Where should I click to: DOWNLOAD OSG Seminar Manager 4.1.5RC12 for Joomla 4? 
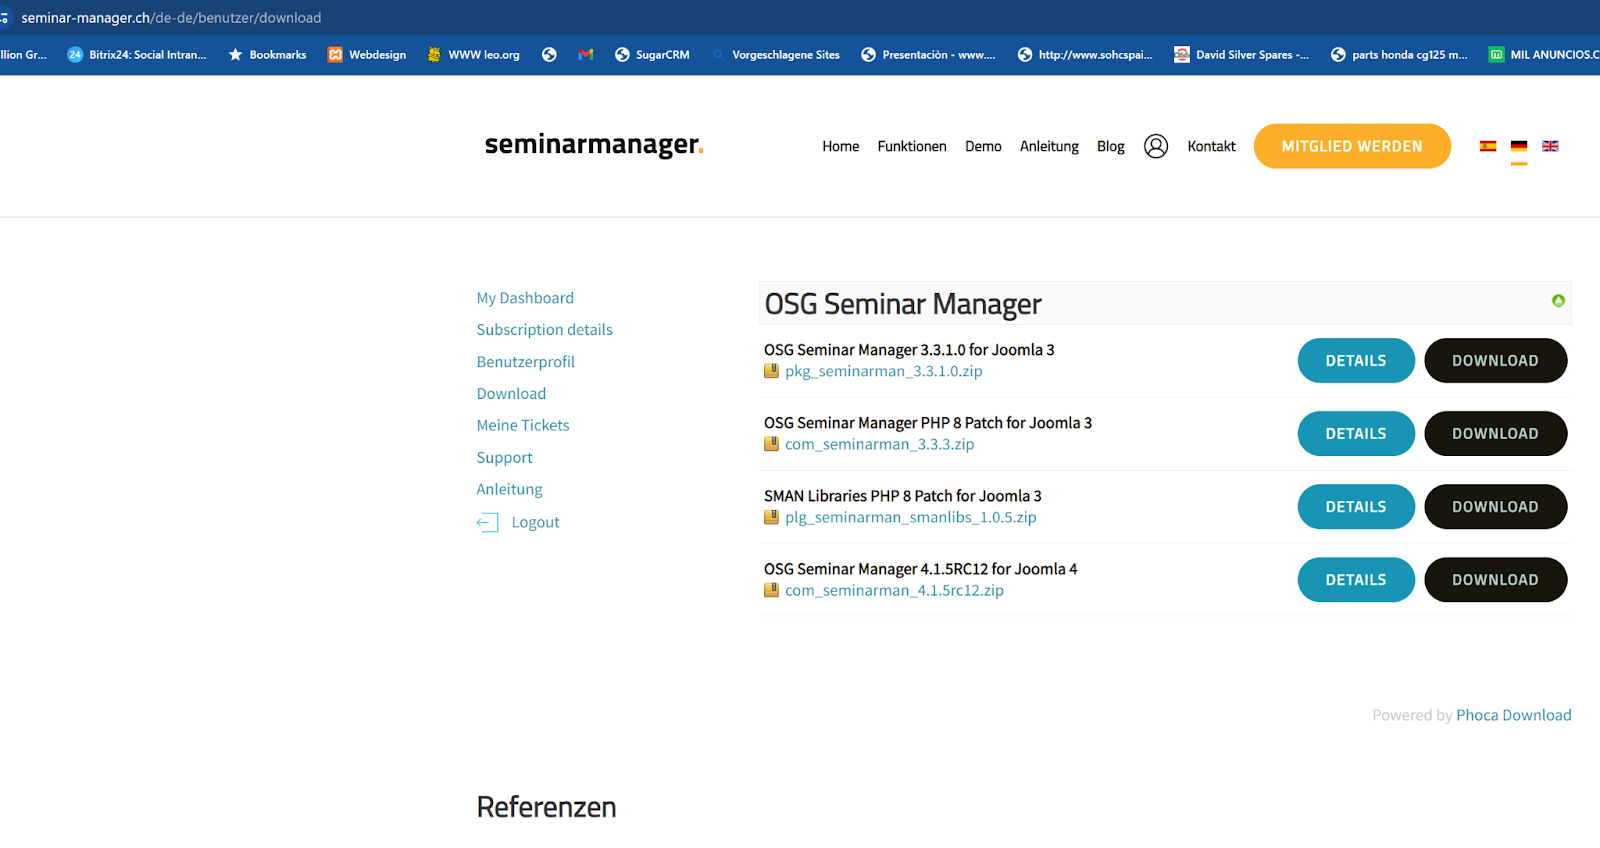1495,580
